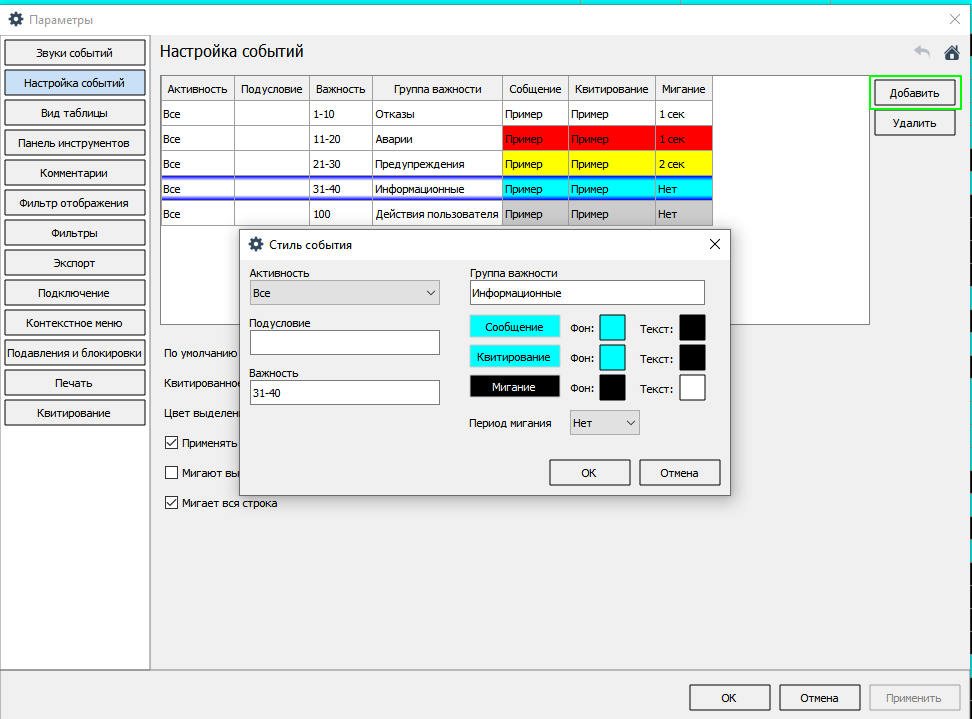Screen dimensions: 972x719
Task: Switch to the Фильтры section
Action: 75,233
